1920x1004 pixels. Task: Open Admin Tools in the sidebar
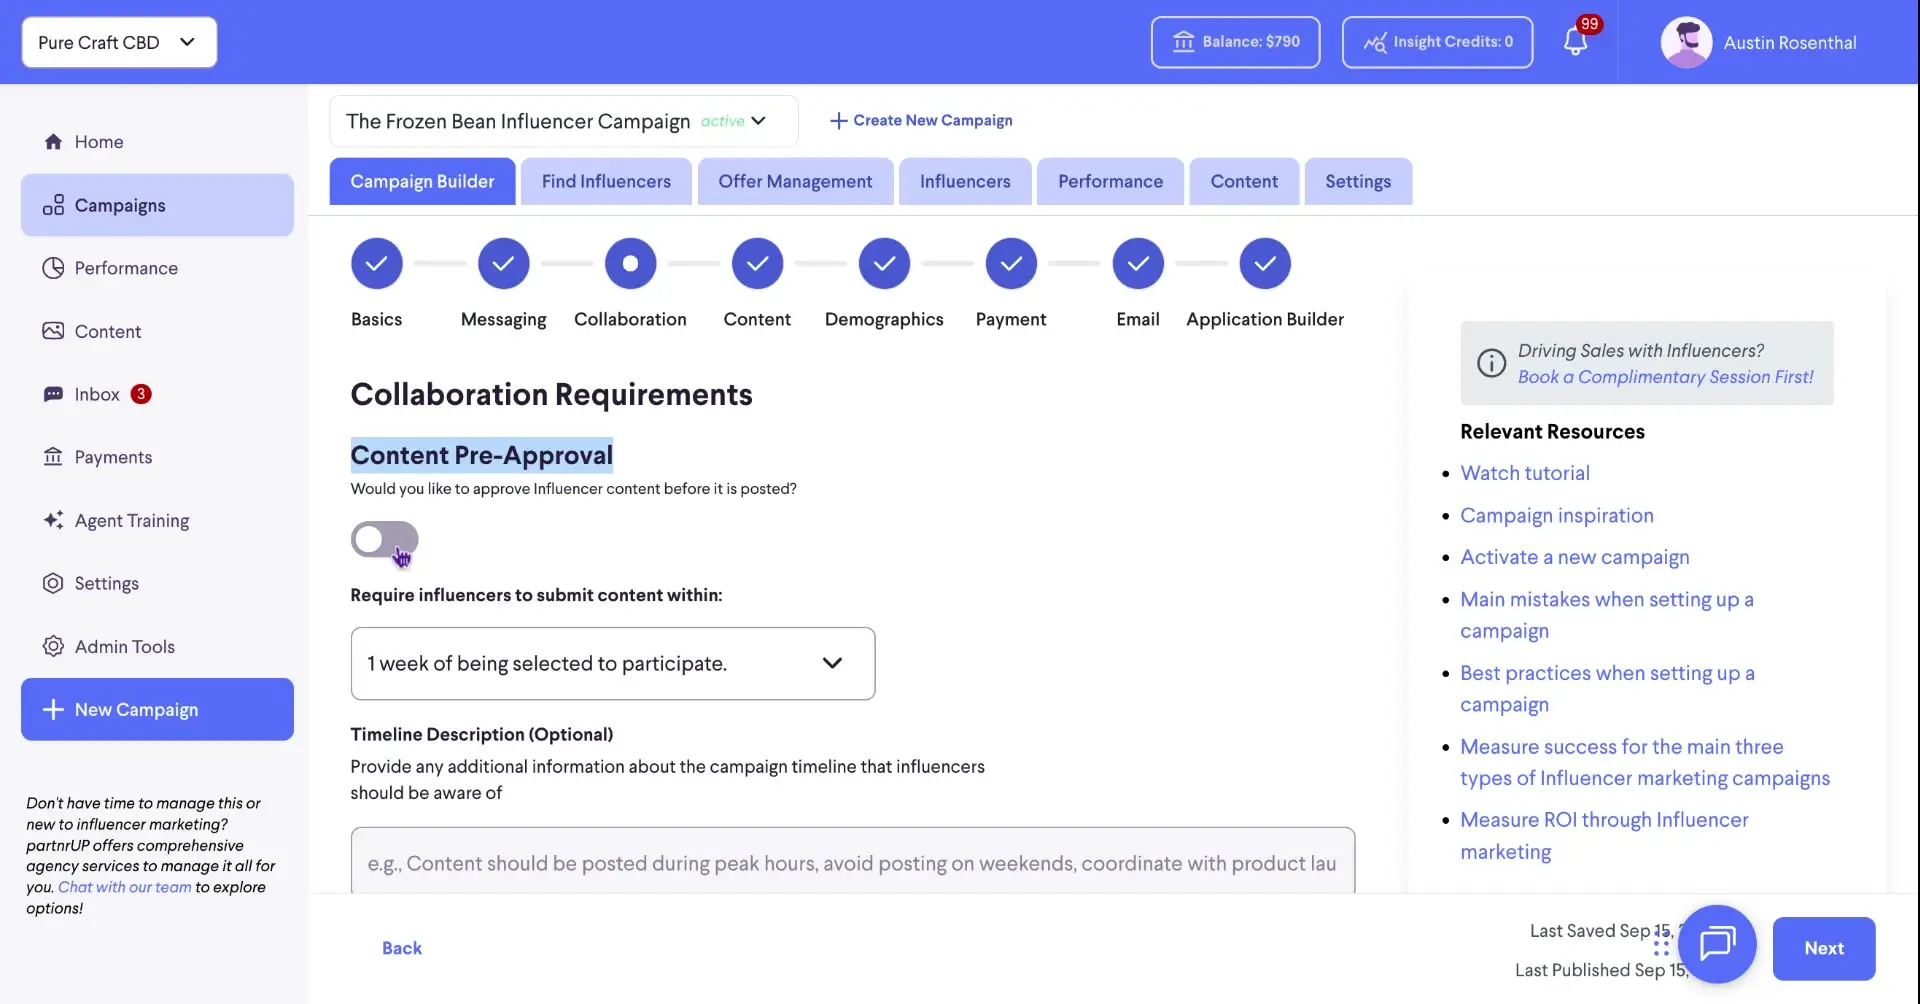tap(124, 646)
